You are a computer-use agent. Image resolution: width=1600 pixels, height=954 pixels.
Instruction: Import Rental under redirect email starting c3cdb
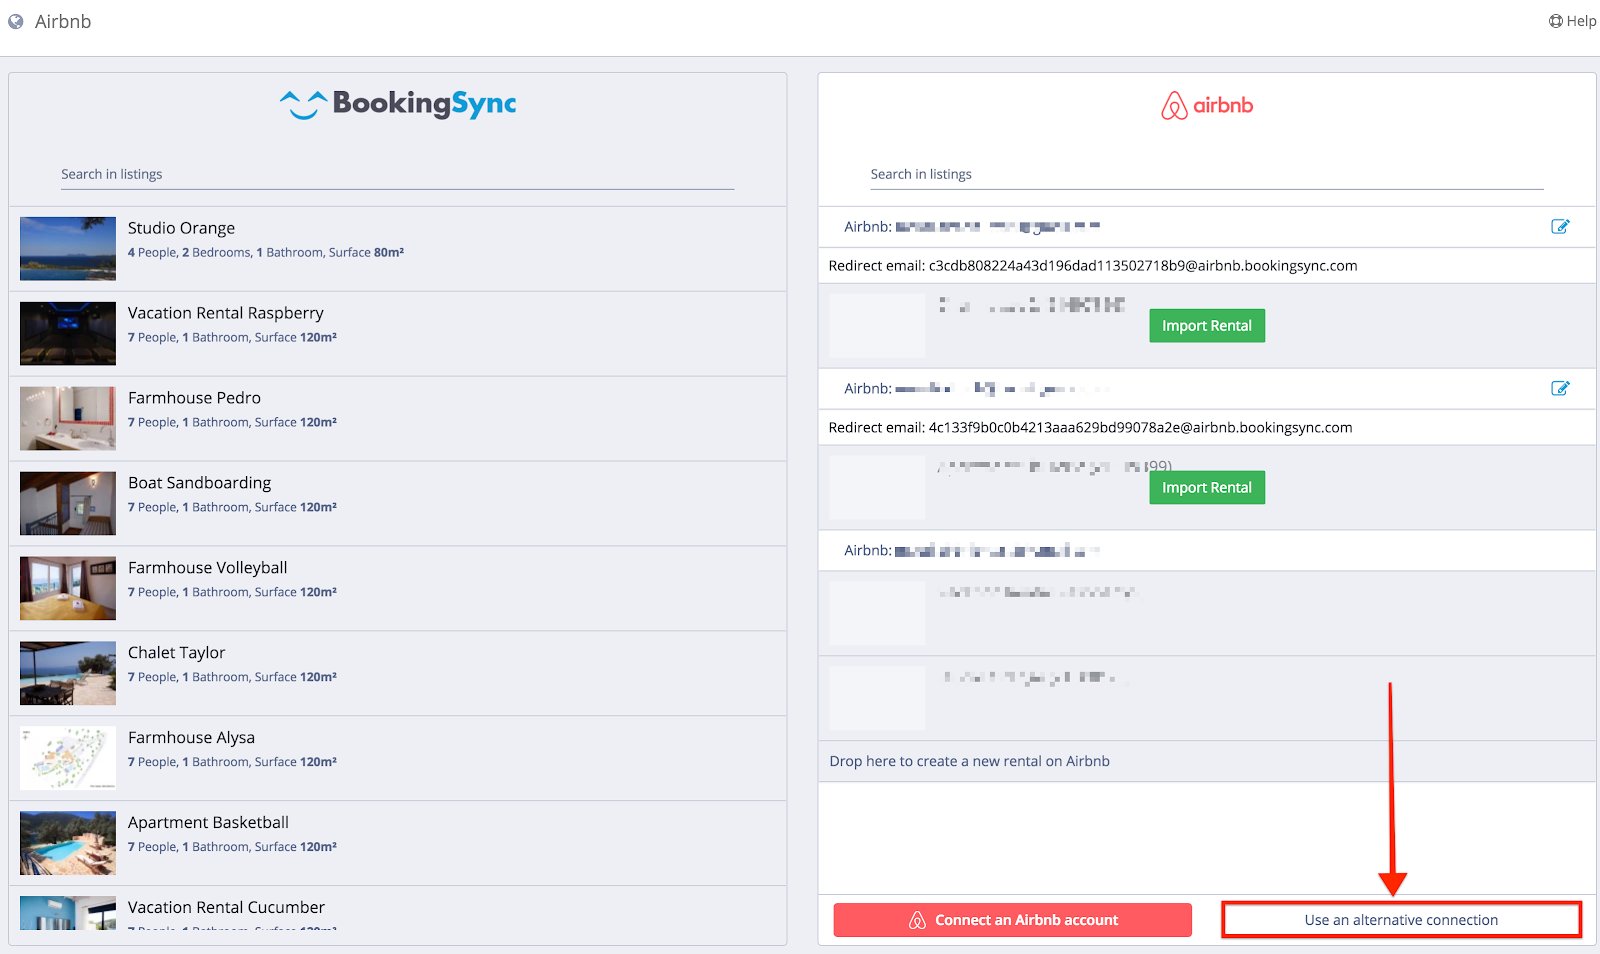1207,326
